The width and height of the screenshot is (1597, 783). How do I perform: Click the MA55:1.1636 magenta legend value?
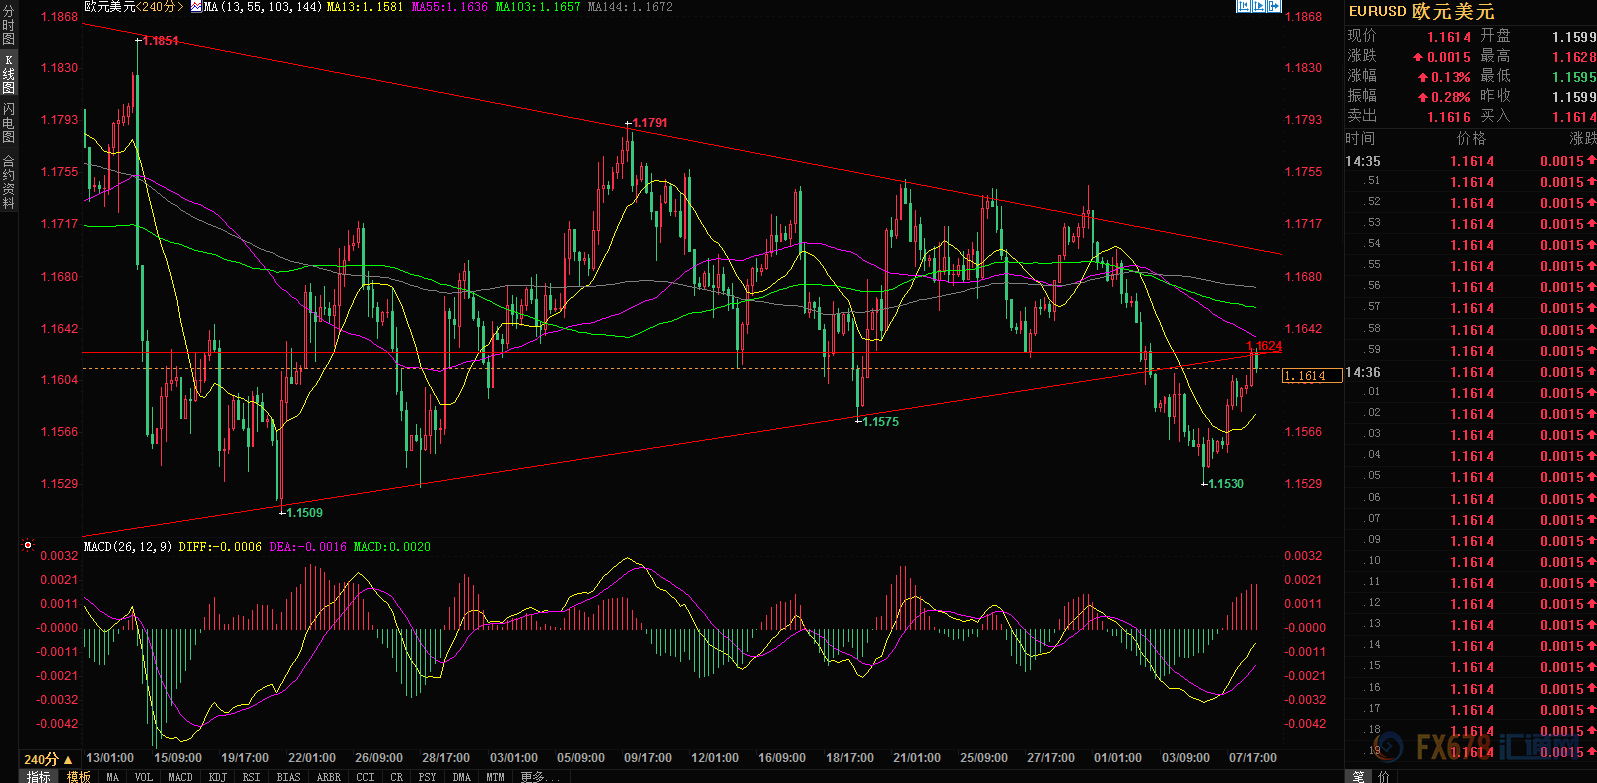coord(450,6)
